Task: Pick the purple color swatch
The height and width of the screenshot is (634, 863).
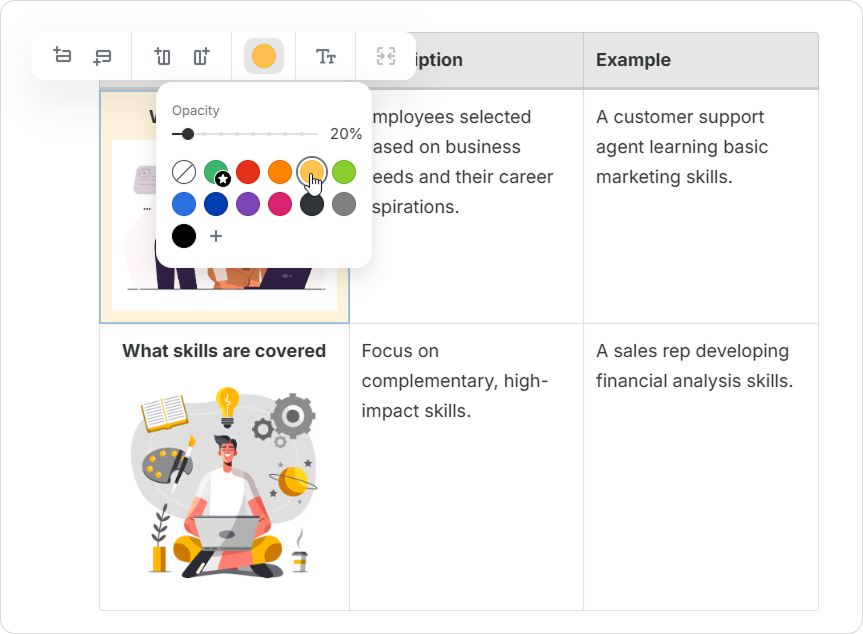Action: (x=248, y=204)
